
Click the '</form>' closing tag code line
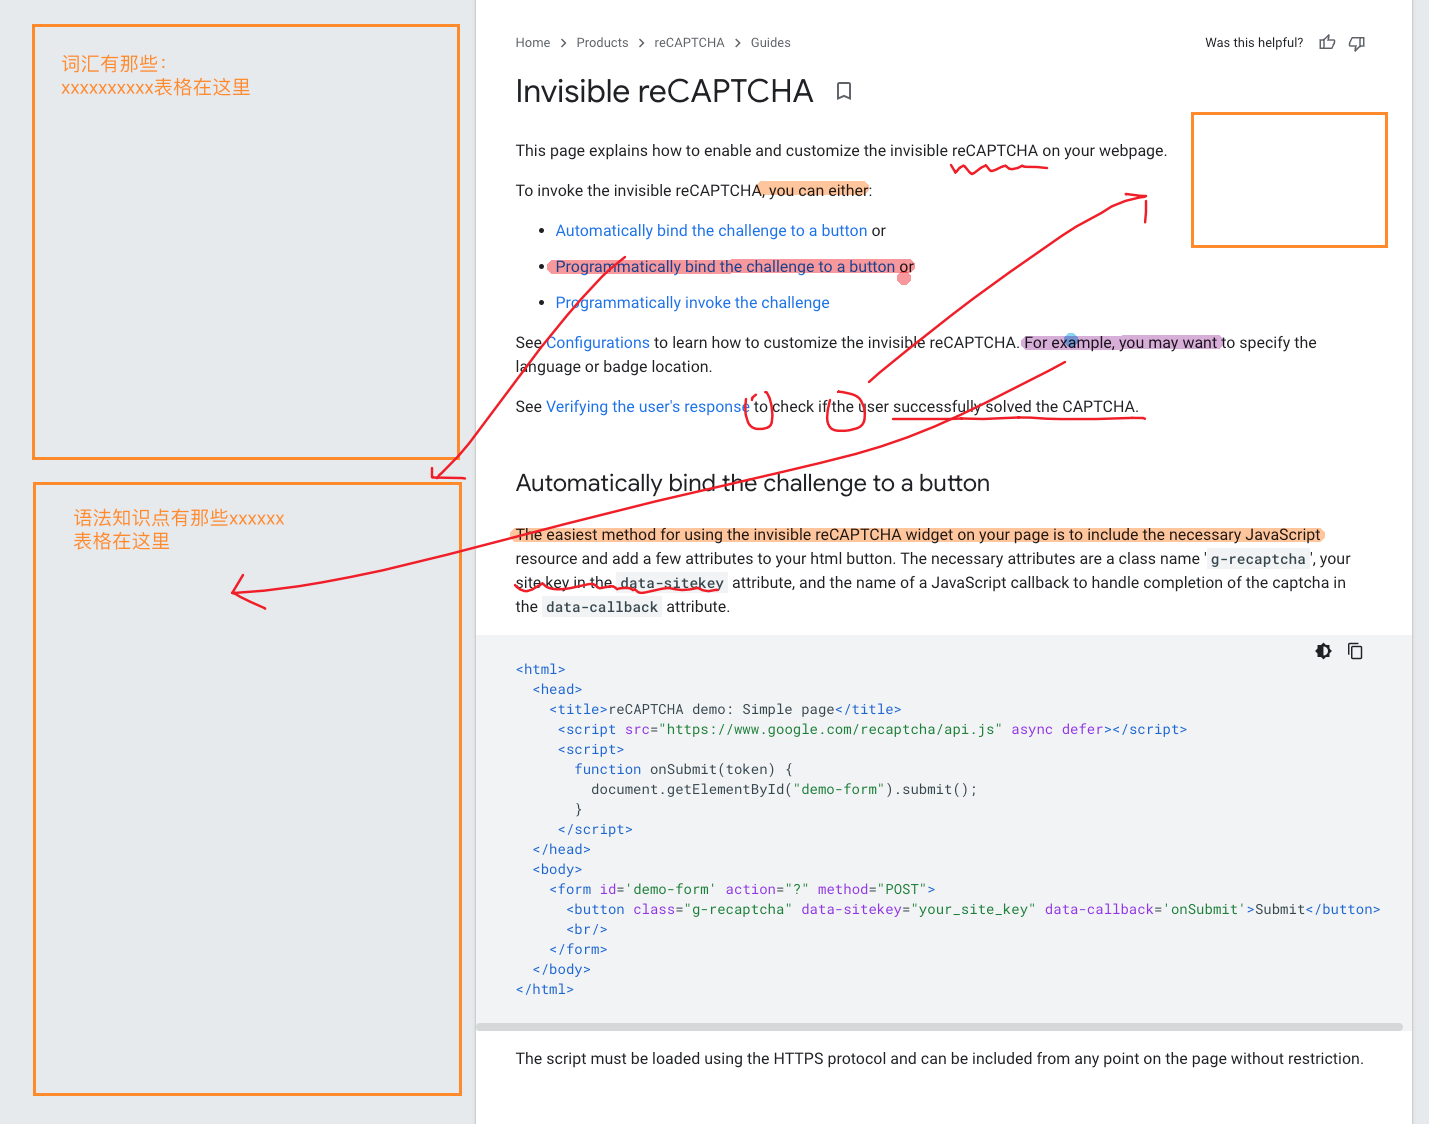click(x=578, y=949)
